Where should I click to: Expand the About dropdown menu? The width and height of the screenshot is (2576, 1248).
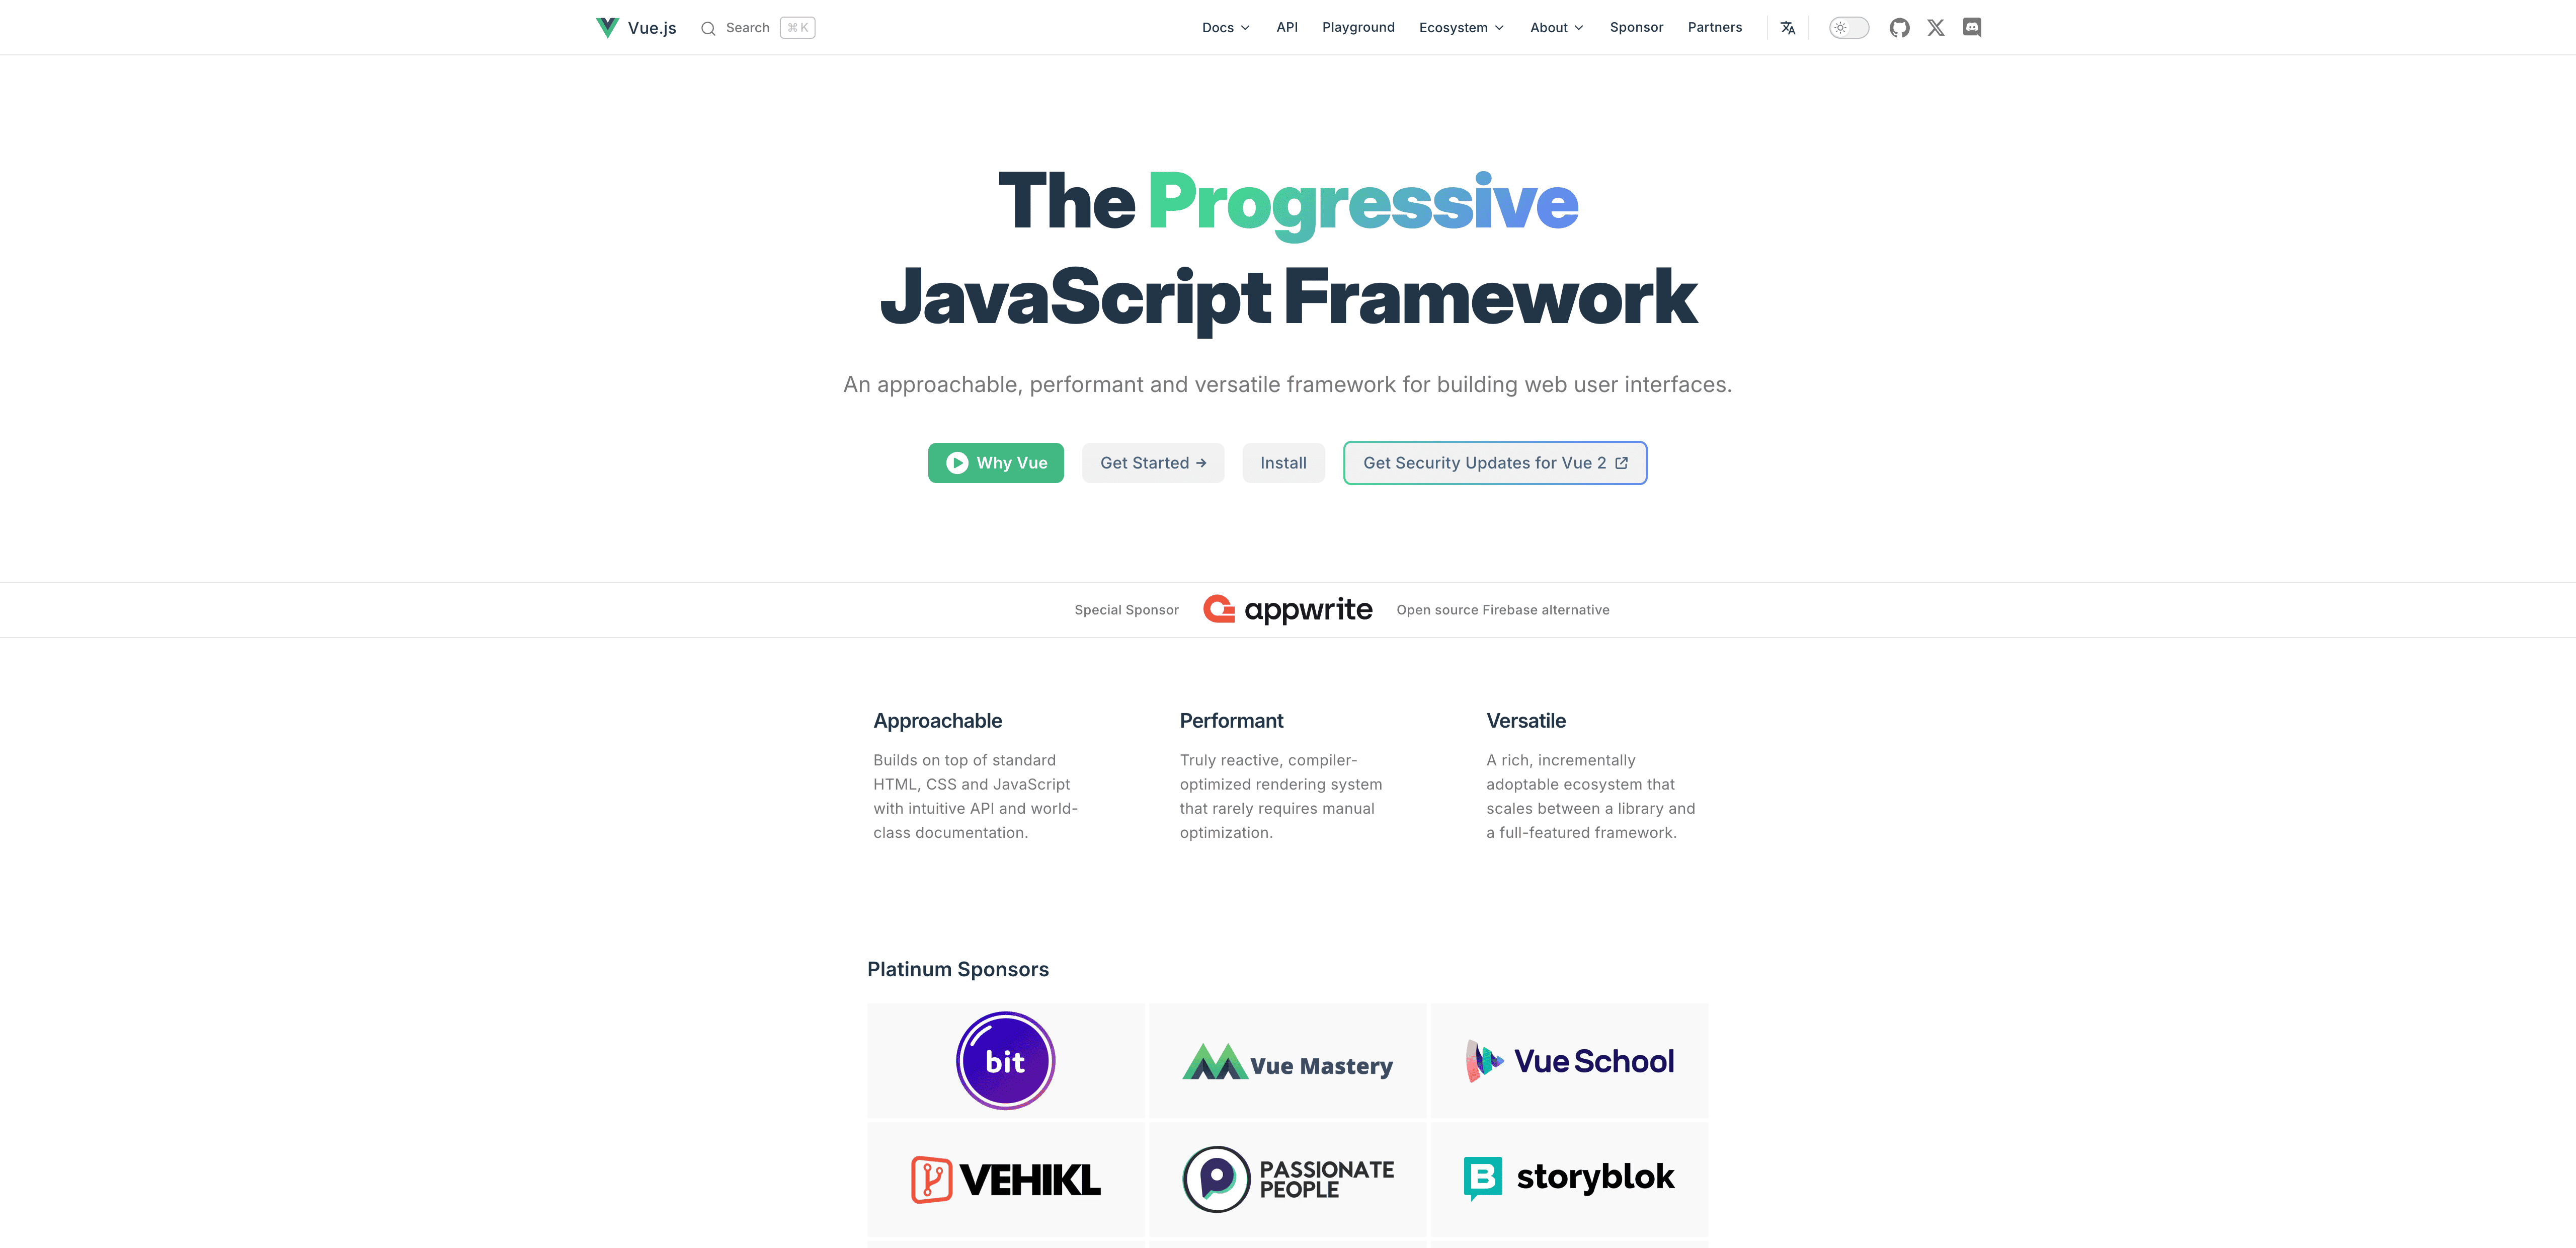coord(1556,27)
